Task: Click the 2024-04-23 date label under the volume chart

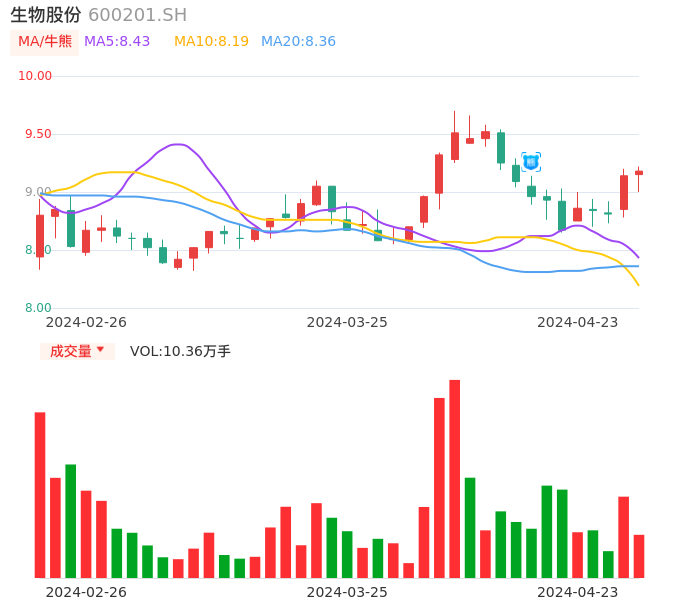Action: click(x=578, y=592)
